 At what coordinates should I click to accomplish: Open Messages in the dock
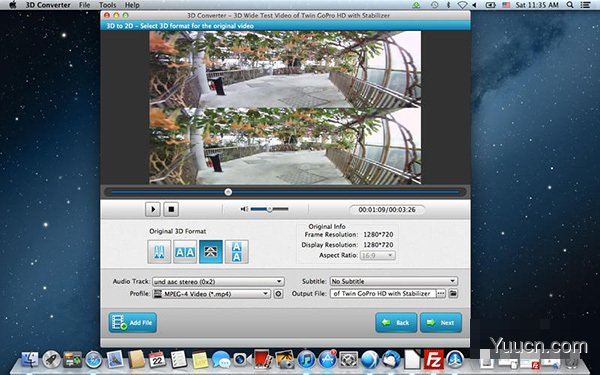click(x=221, y=359)
